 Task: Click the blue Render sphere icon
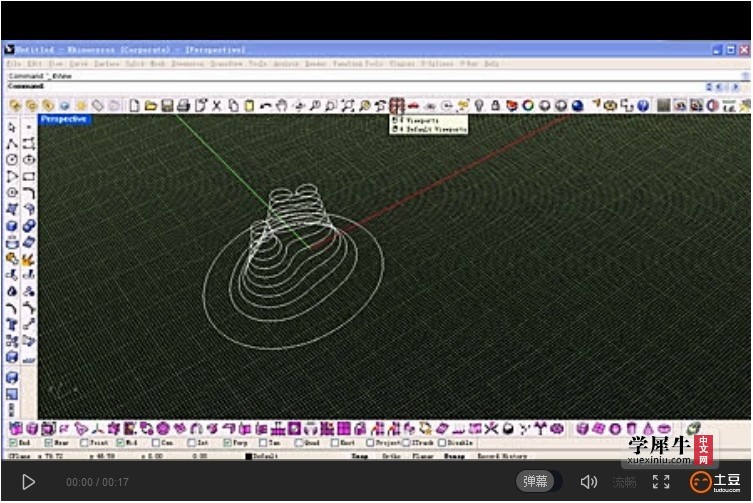(x=578, y=105)
